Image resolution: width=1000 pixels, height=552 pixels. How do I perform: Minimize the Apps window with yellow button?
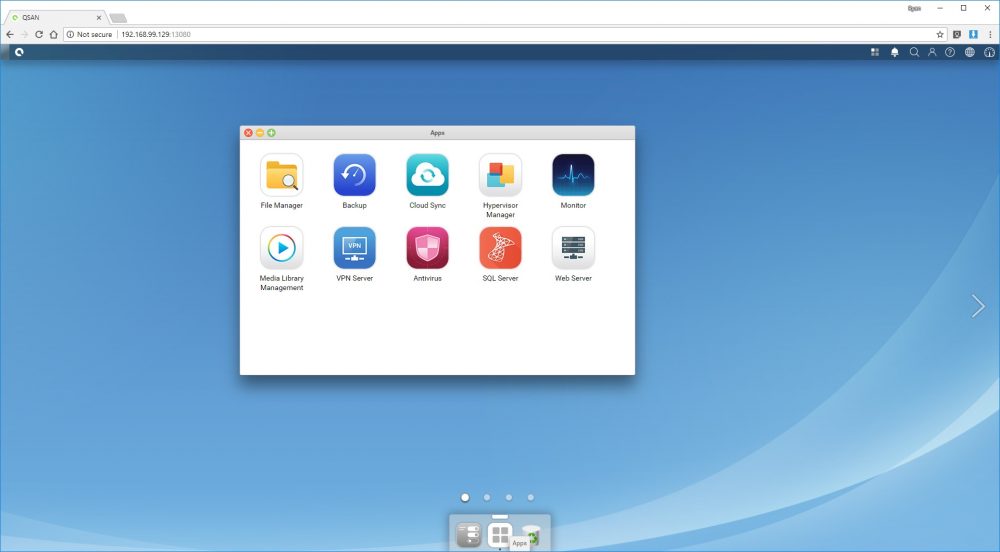(260, 133)
